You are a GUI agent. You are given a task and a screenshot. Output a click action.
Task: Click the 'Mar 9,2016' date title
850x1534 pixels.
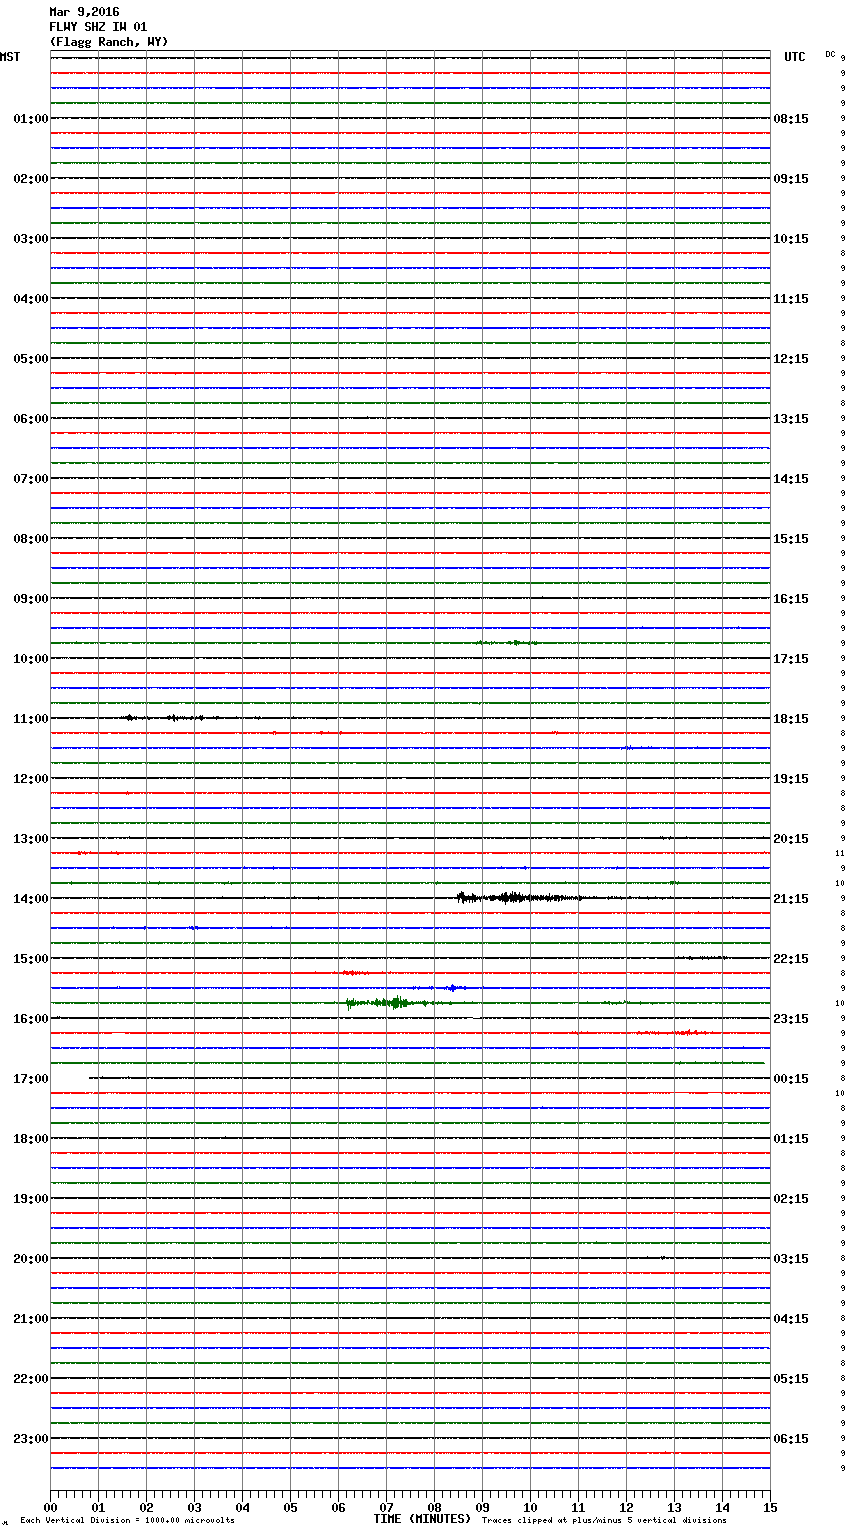84,12
